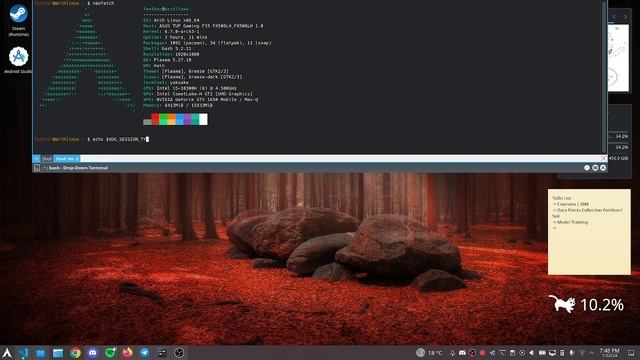Open the Android Studio desktop icon
The width and height of the screenshot is (640, 360).
(18, 60)
